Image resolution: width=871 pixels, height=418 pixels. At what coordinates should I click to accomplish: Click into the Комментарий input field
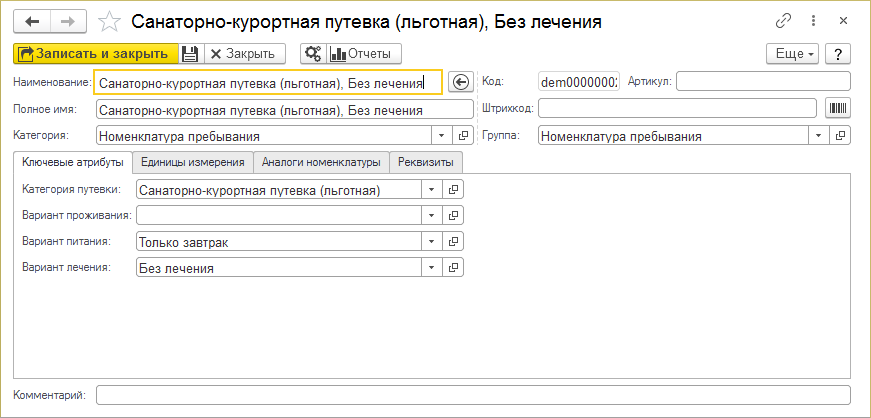pos(472,394)
